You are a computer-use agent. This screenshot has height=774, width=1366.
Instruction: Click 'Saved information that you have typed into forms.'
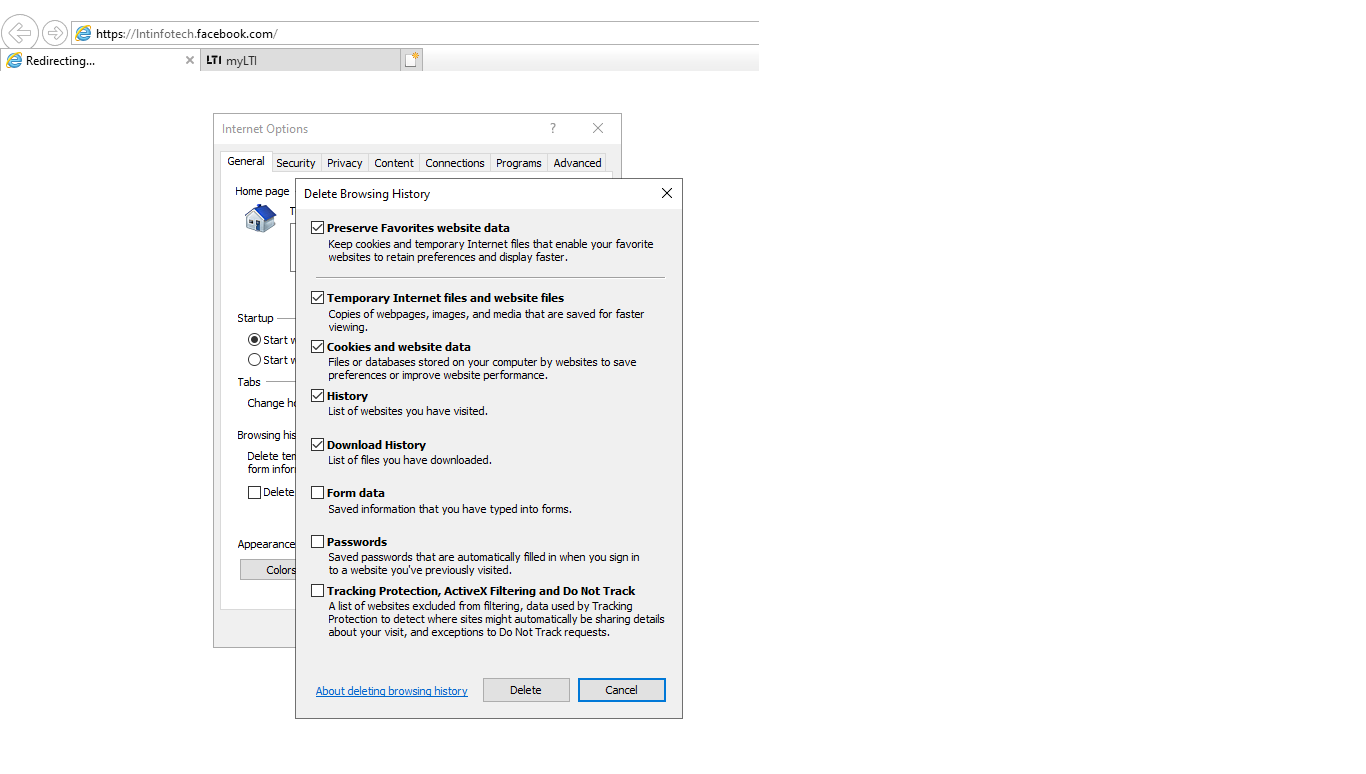(450, 509)
